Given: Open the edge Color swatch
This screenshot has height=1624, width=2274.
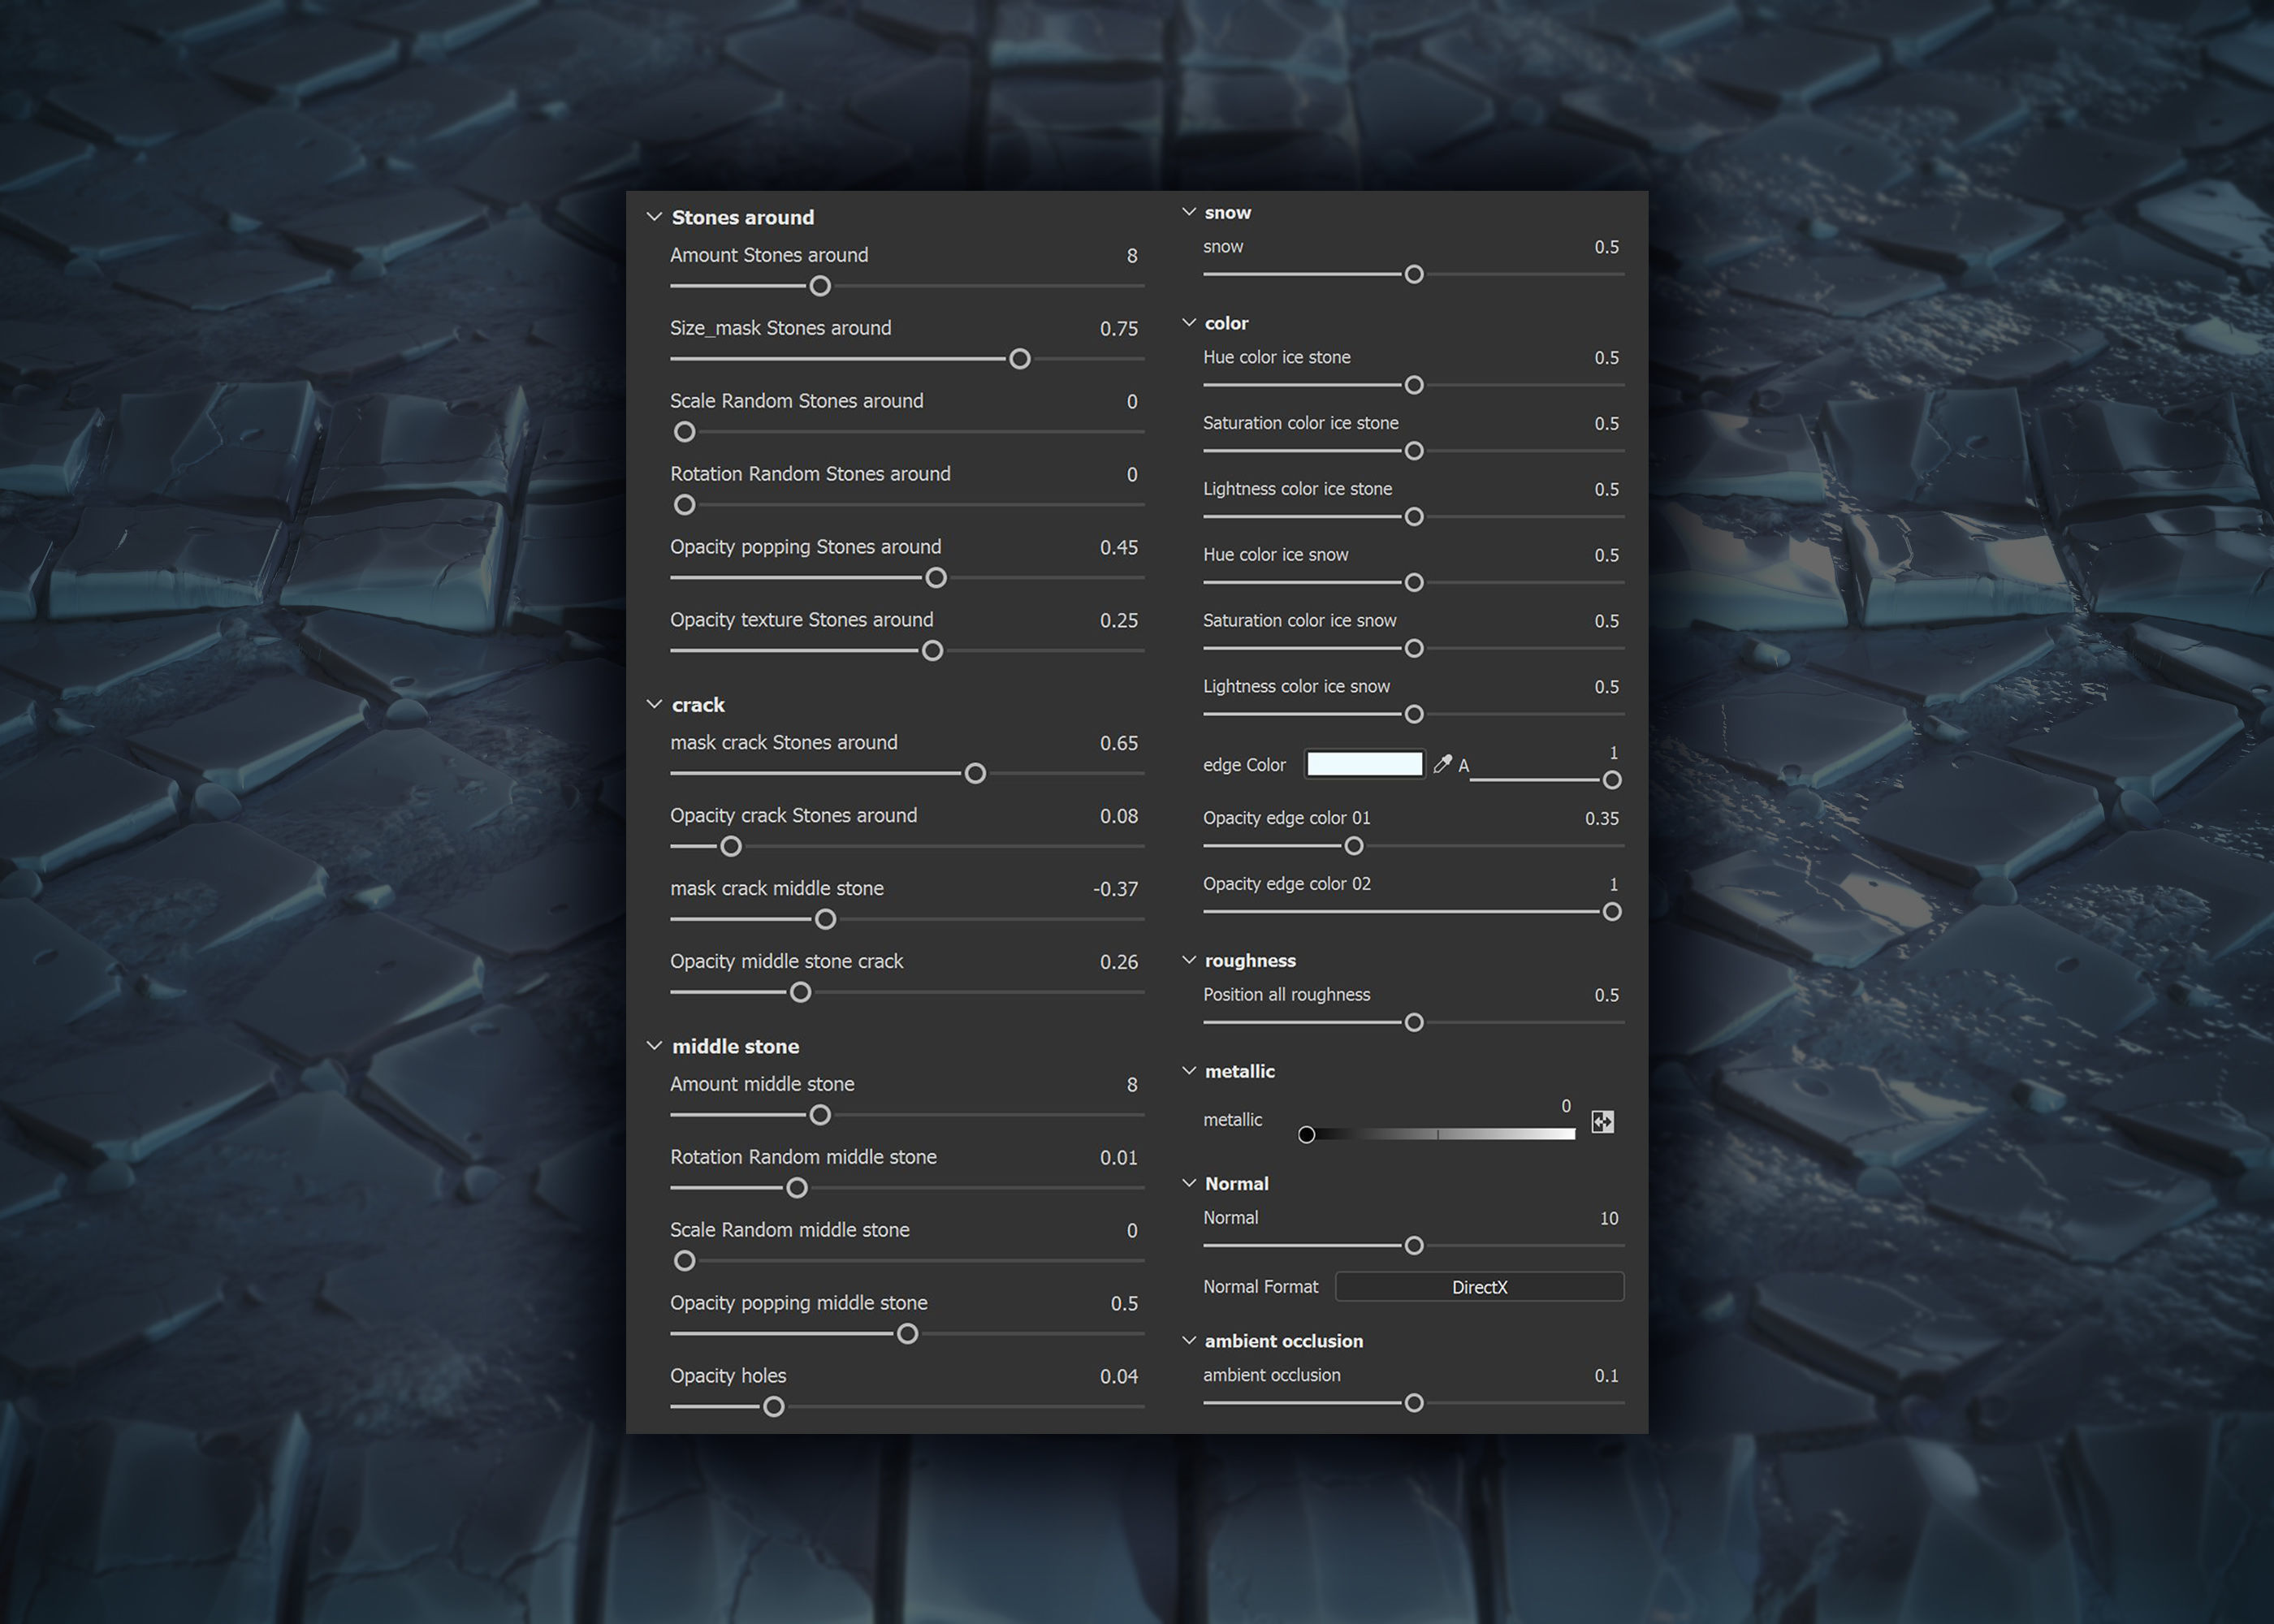Looking at the screenshot, I should tap(1364, 765).
